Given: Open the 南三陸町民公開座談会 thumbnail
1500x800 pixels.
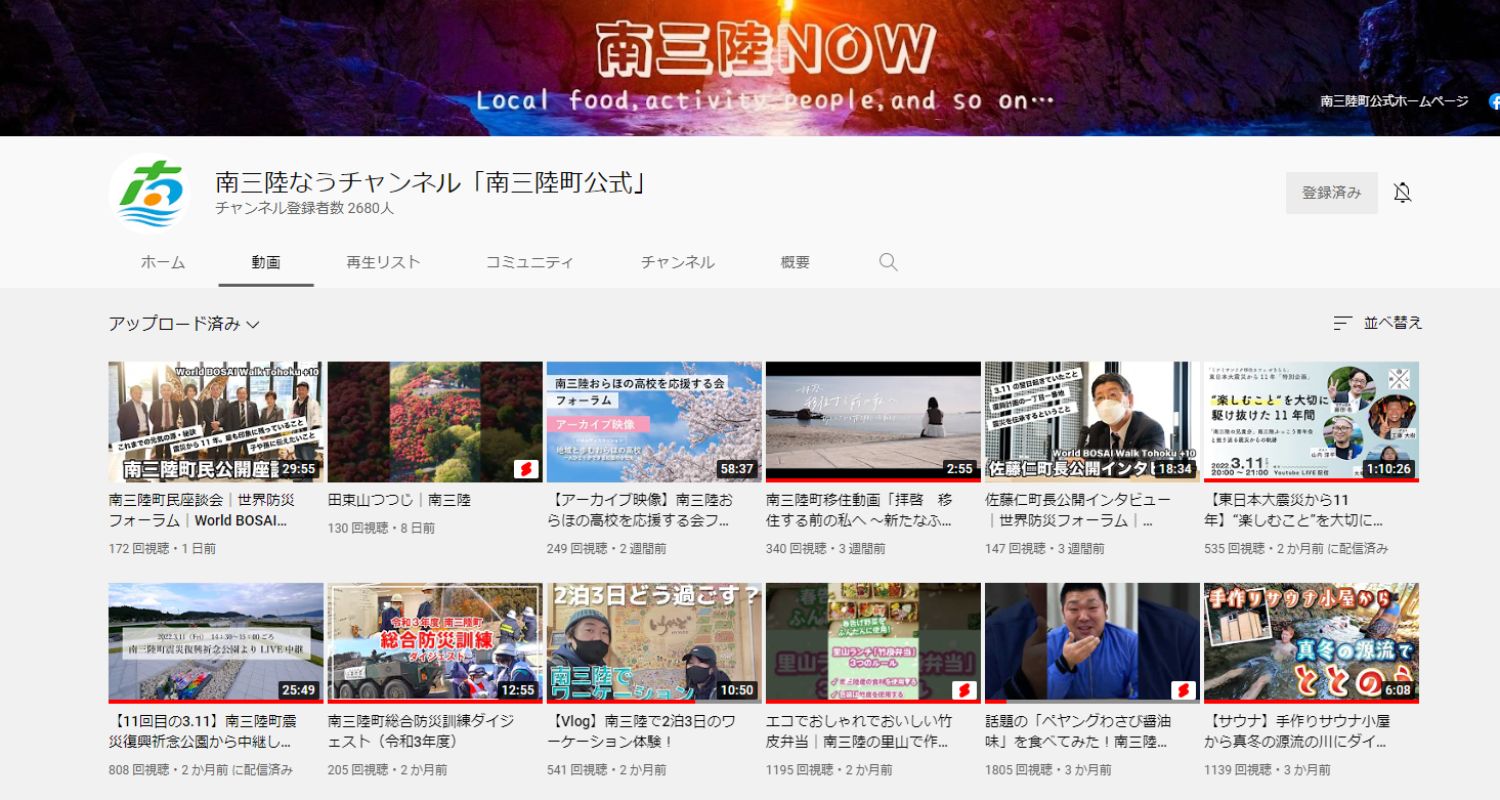Looking at the screenshot, I should 215,420.
